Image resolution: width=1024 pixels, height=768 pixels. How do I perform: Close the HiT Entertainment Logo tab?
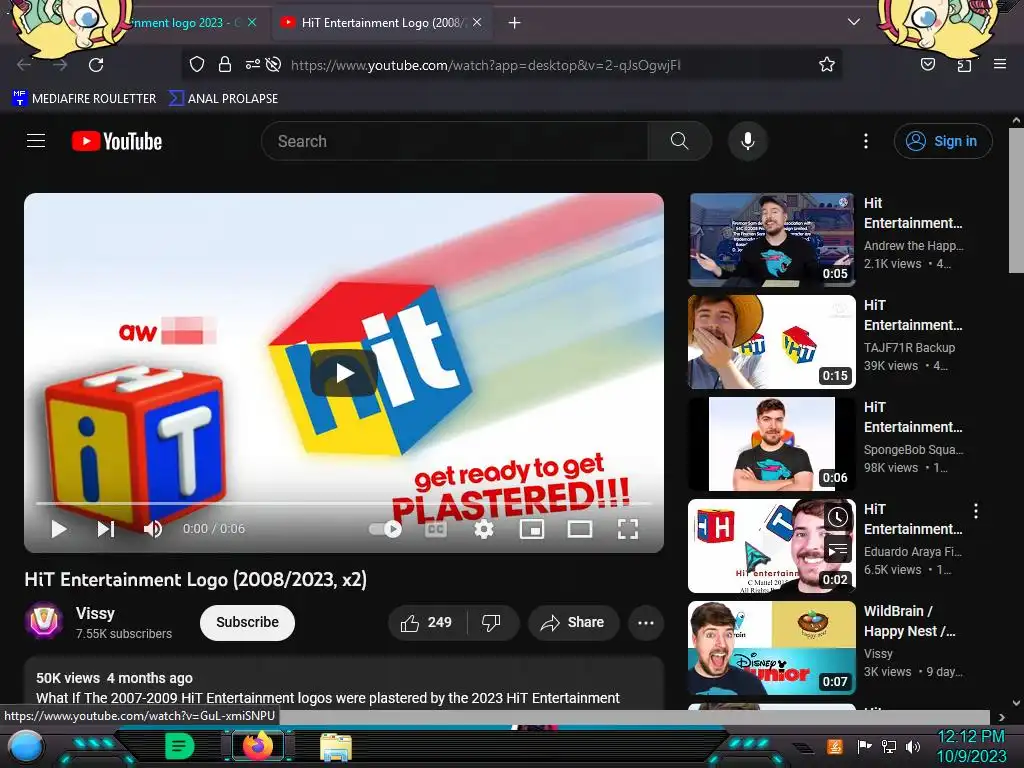477,22
